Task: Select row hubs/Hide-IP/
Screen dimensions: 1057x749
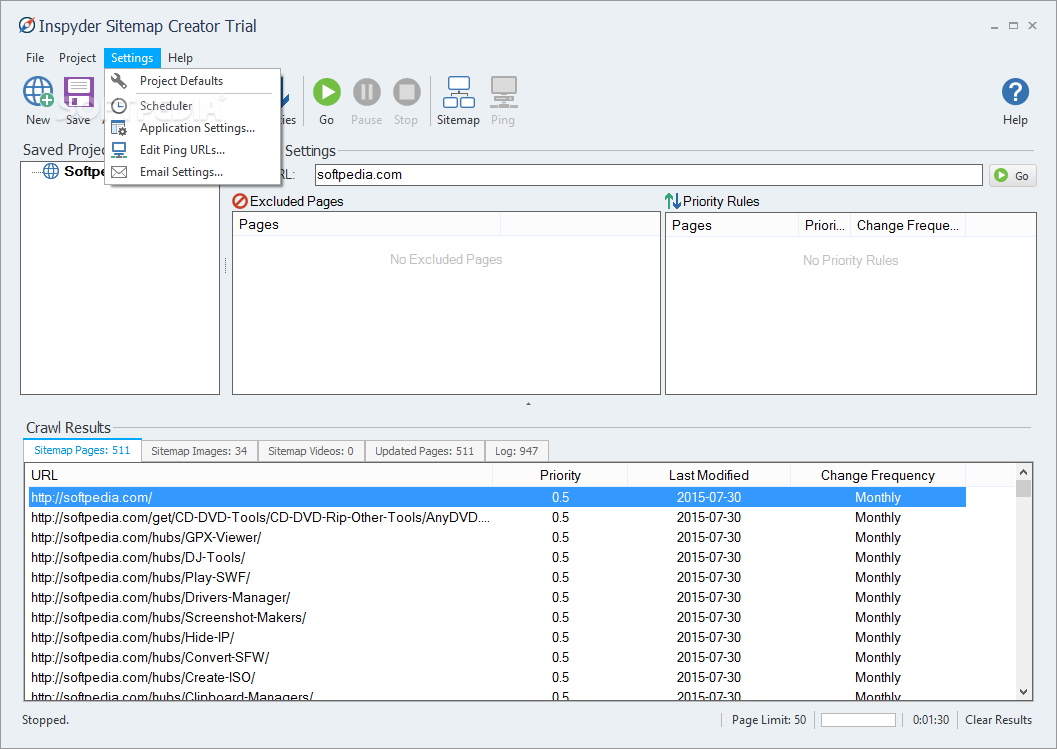Action: point(497,637)
